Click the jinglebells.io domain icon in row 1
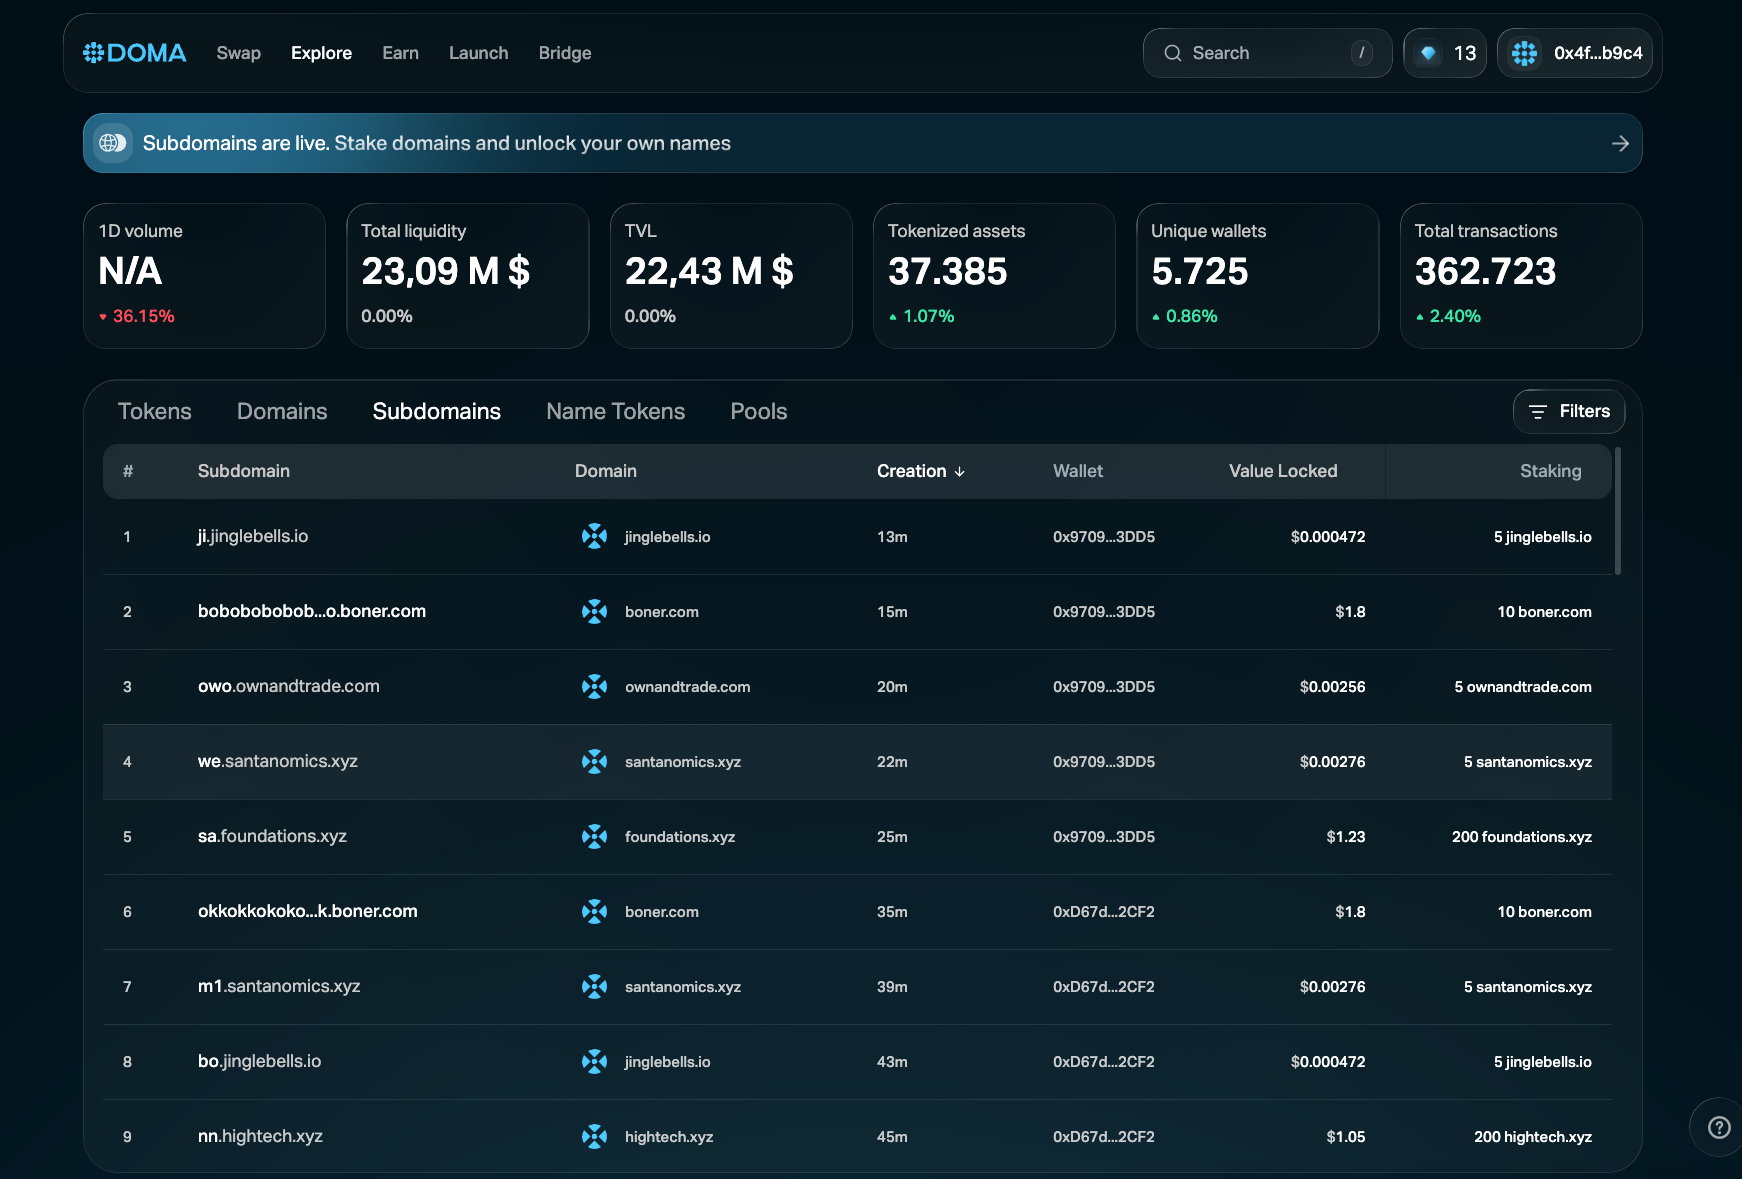 coord(594,537)
